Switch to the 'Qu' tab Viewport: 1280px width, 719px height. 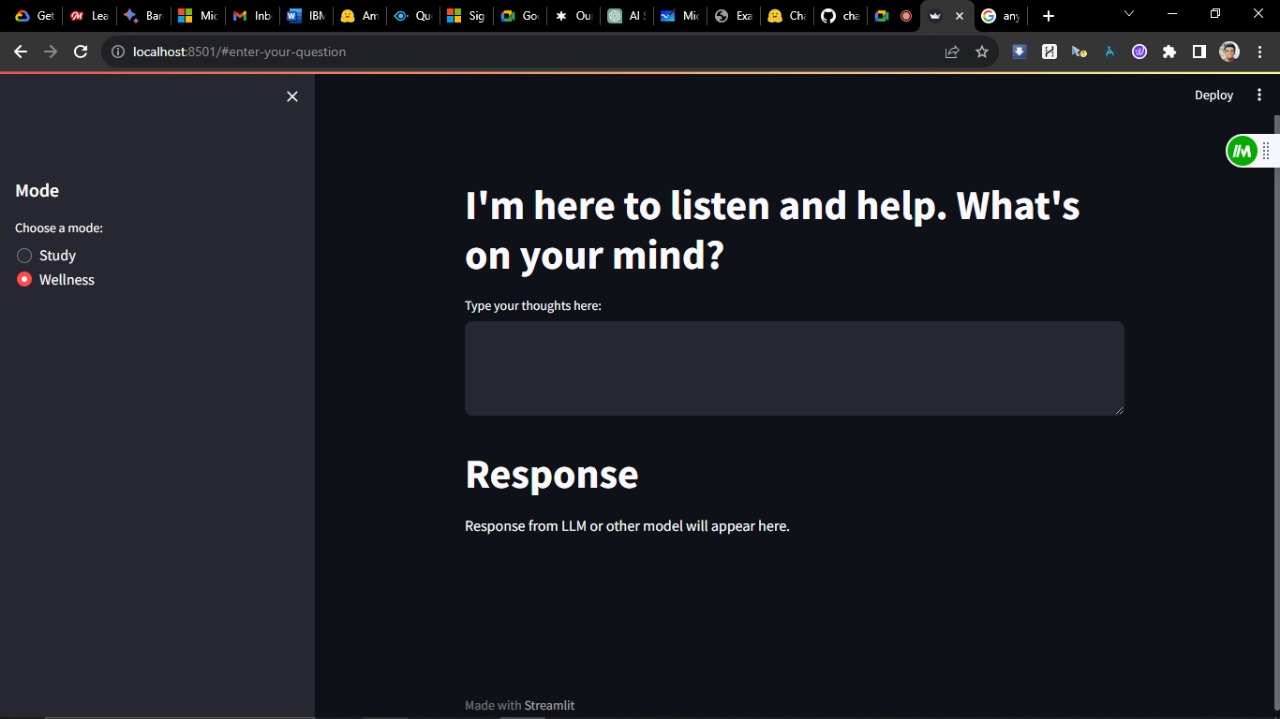pos(413,16)
